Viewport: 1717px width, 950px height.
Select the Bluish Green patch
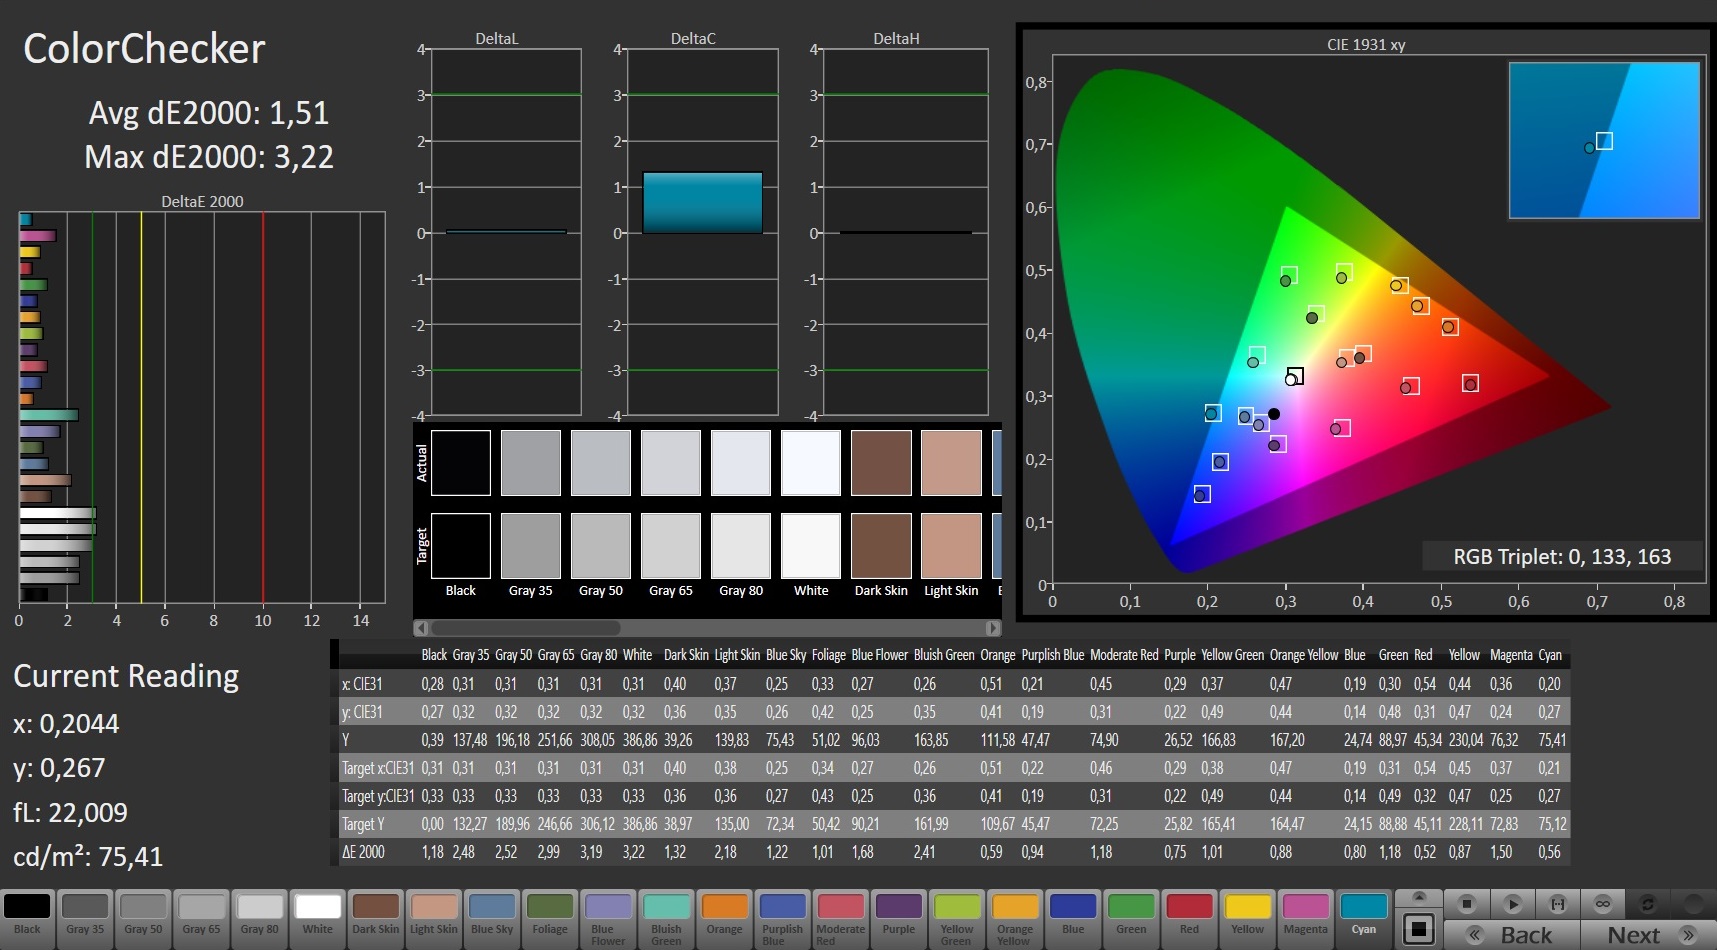pos(666,916)
